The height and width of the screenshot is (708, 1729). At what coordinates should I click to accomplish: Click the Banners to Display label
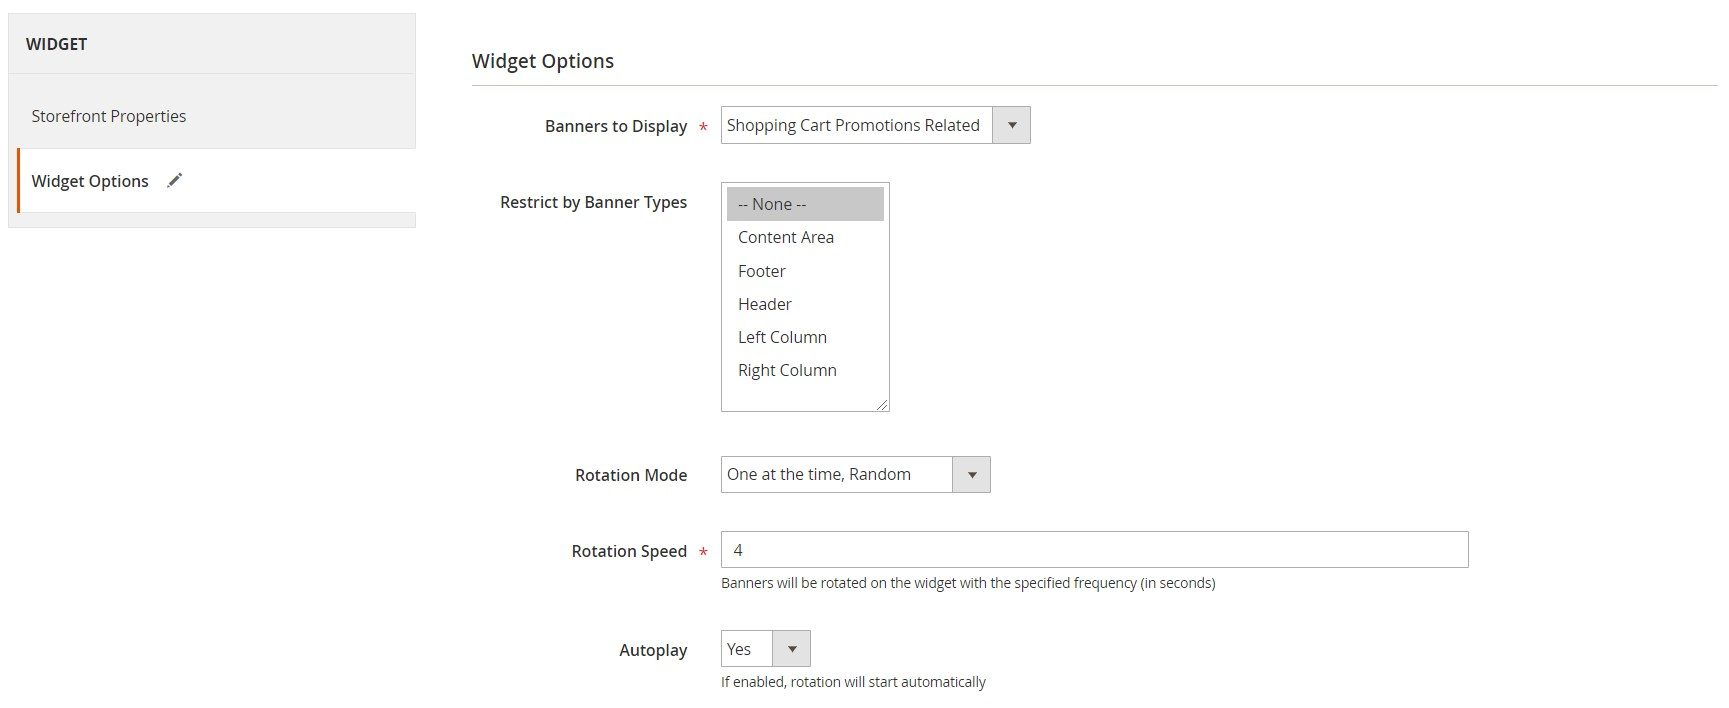(615, 126)
